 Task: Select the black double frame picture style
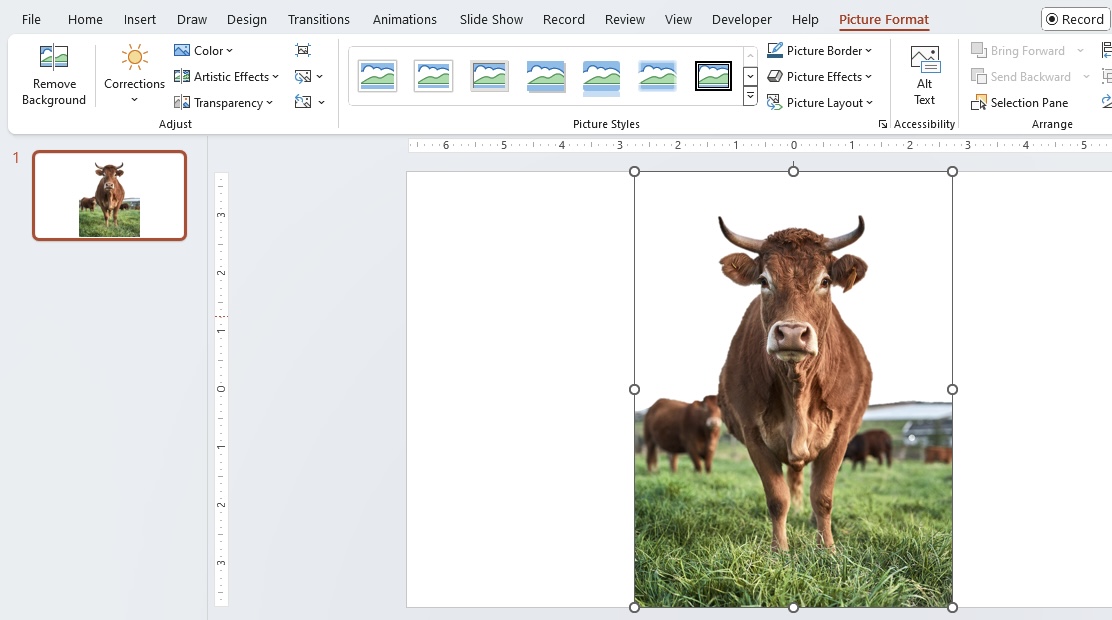pos(713,76)
